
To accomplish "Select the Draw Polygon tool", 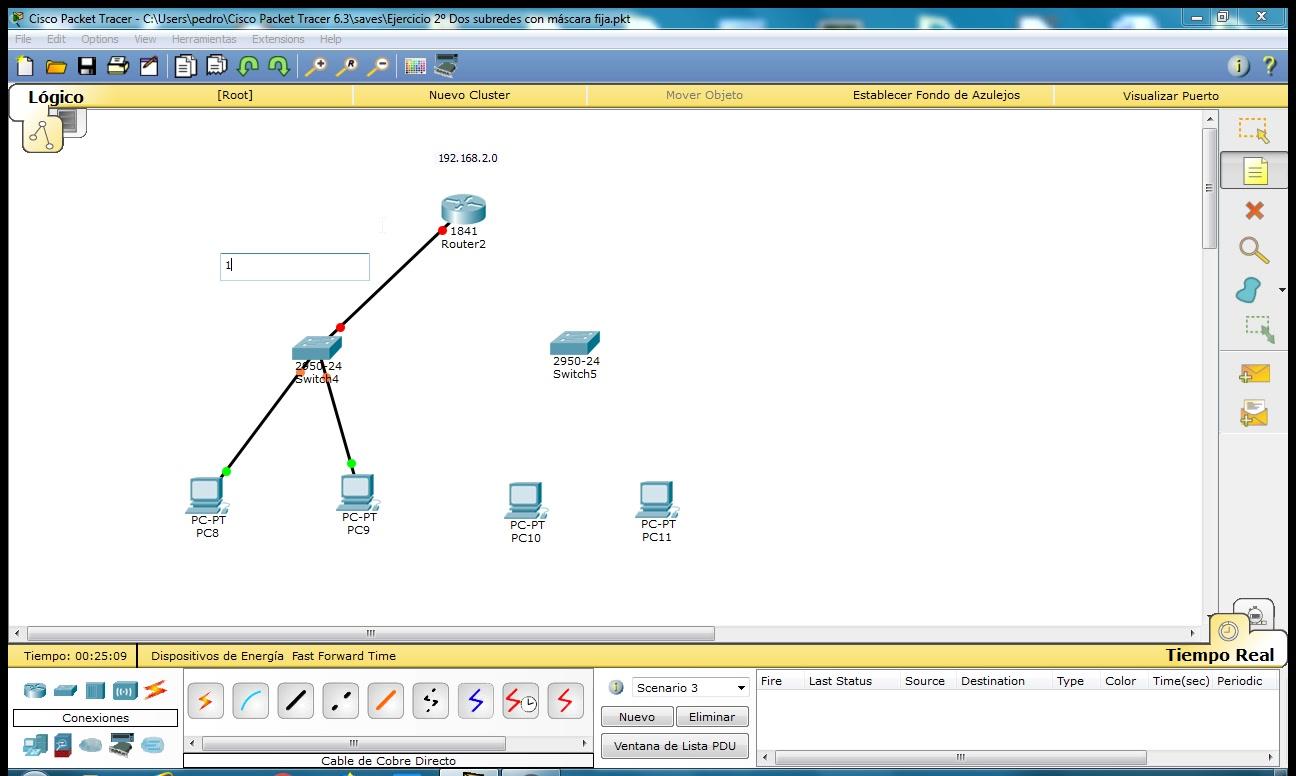I will 1249,290.
